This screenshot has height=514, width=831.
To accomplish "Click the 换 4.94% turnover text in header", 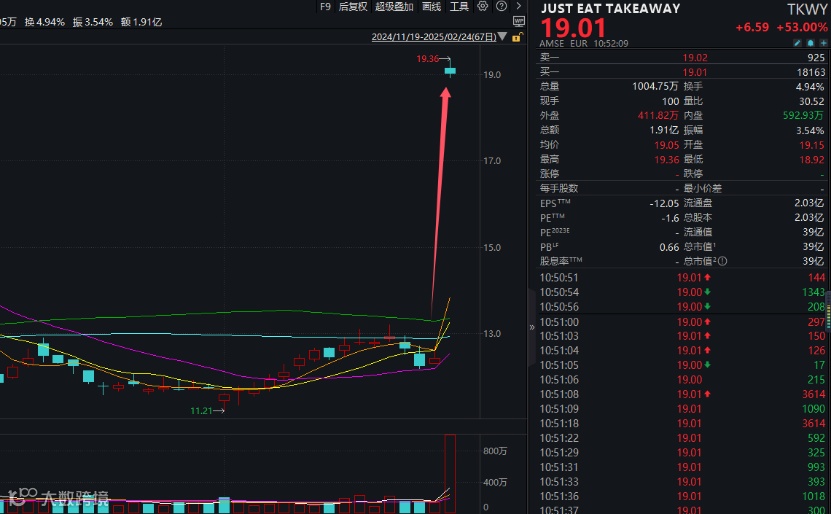I will (x=45, y=22).
